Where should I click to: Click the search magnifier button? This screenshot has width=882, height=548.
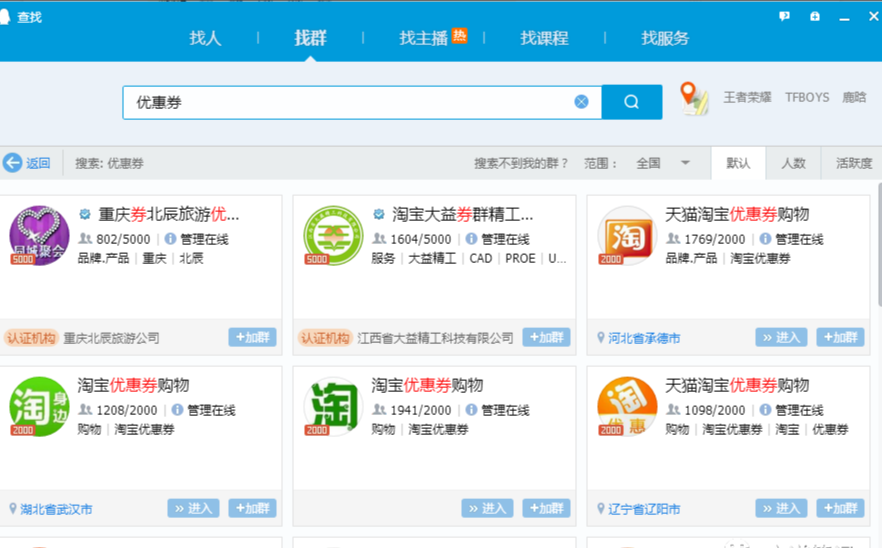632,102
